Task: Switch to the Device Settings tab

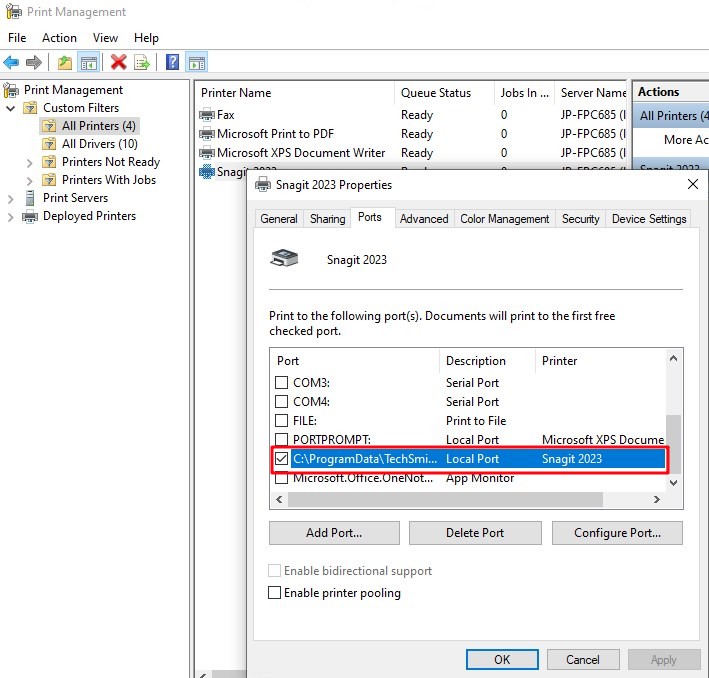Action: [649, 219]
